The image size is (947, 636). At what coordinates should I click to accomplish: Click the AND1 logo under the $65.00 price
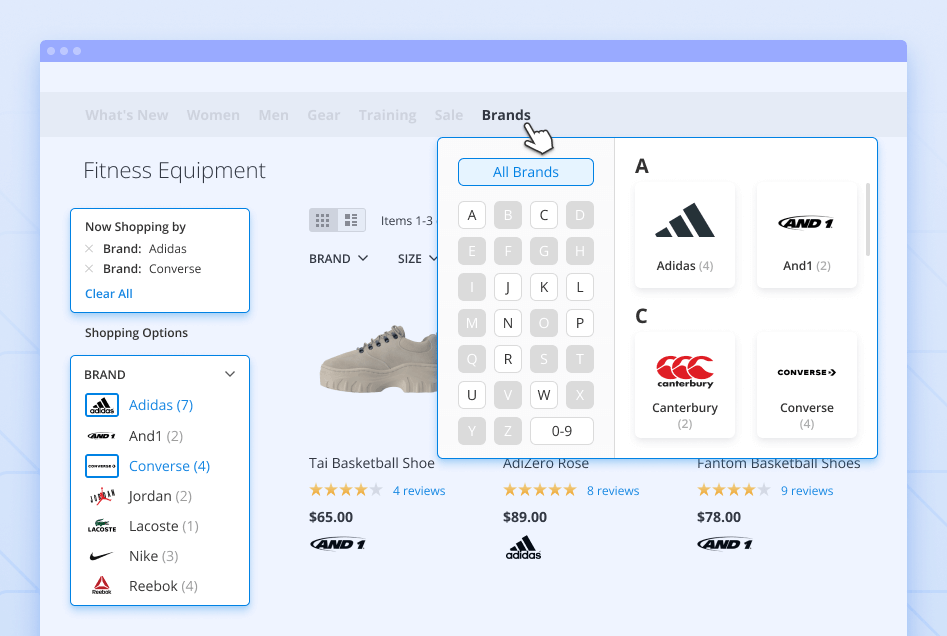coord(337,543)
